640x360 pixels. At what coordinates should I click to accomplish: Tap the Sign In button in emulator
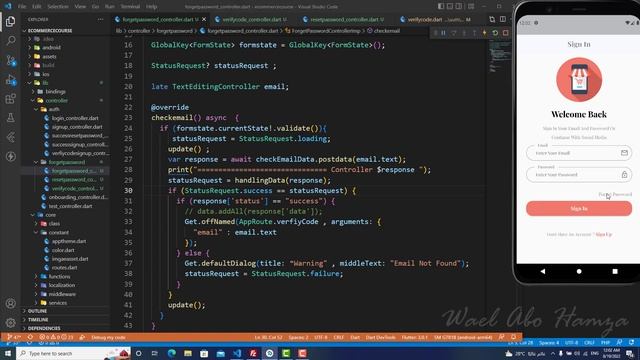click(x=579, y=209)
